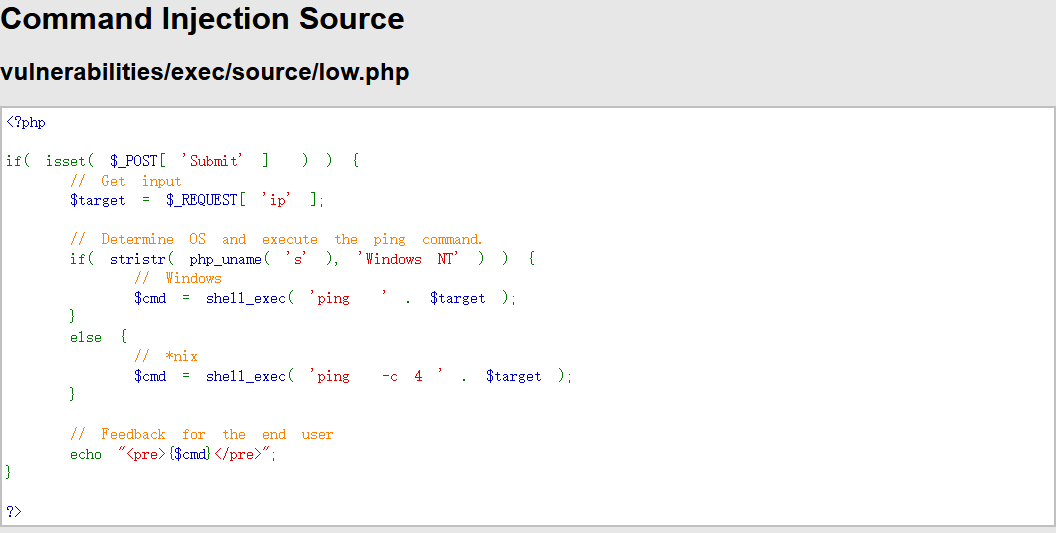Click the vulnerabilities/exec/source/low.php file path heading
1056x533 pixels.
[204, 72]
